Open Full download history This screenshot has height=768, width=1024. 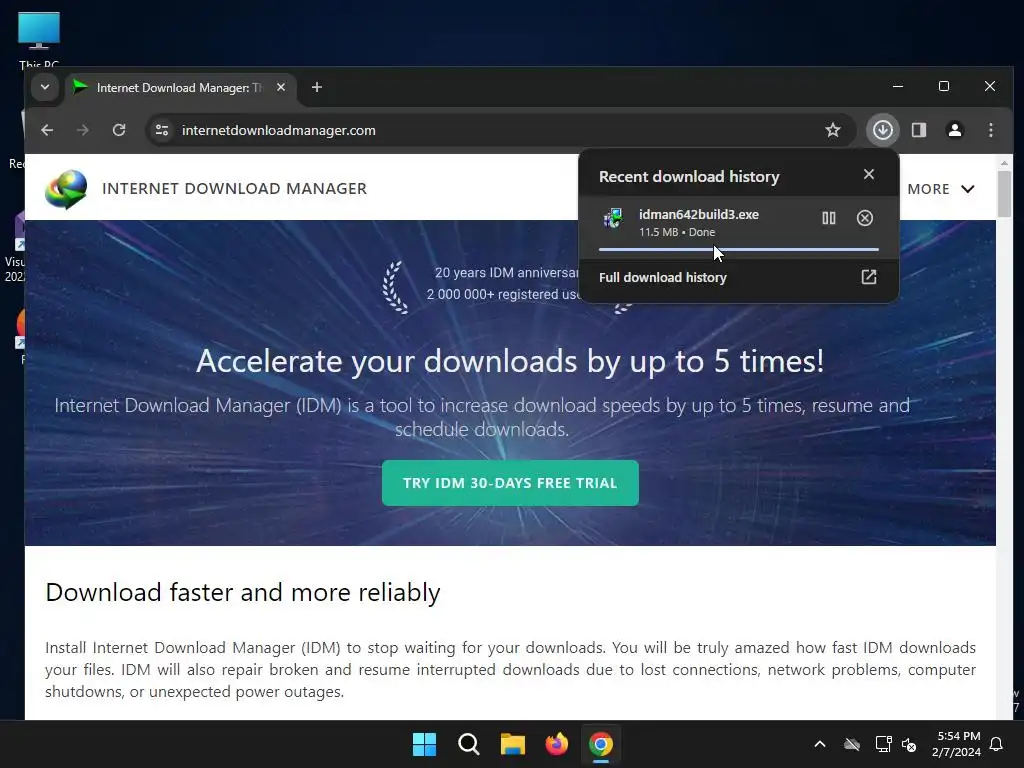(x=739, y=278)
